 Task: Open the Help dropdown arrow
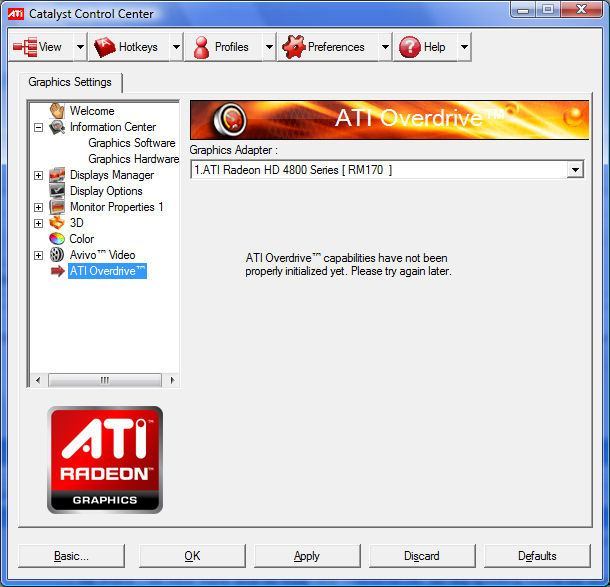point(464,47)
